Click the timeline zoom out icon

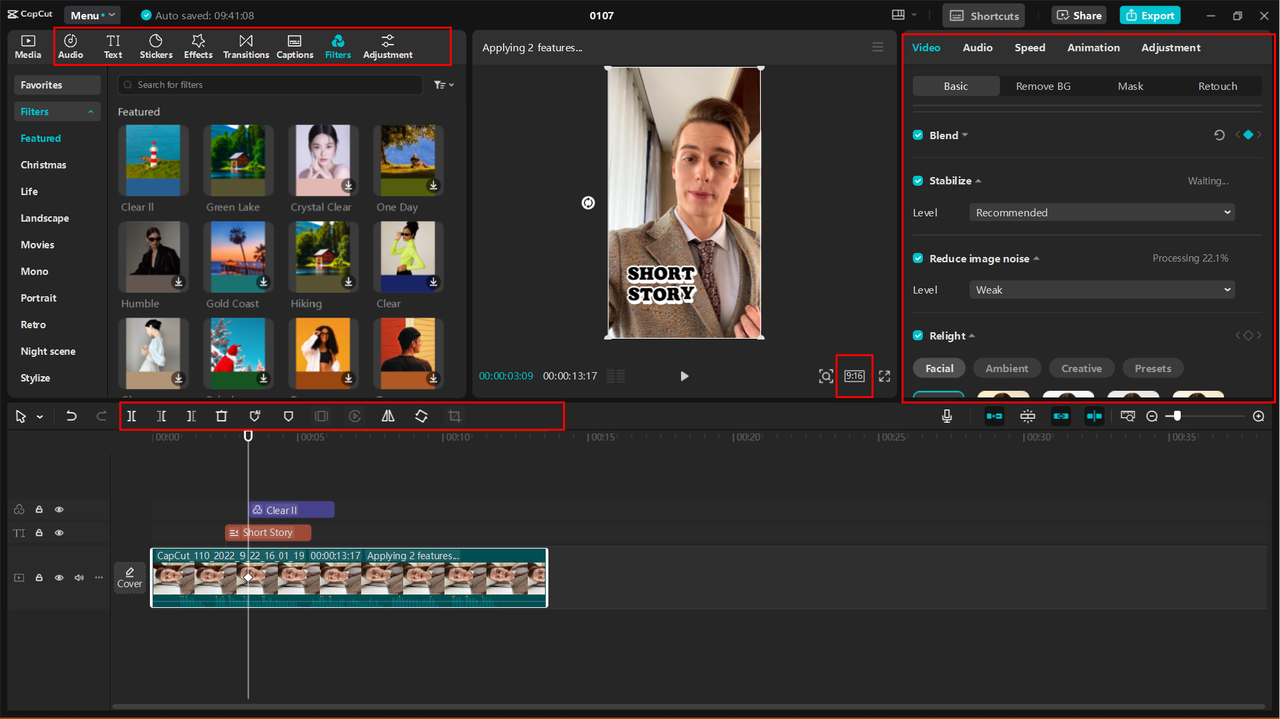[x=1152, y=416]
